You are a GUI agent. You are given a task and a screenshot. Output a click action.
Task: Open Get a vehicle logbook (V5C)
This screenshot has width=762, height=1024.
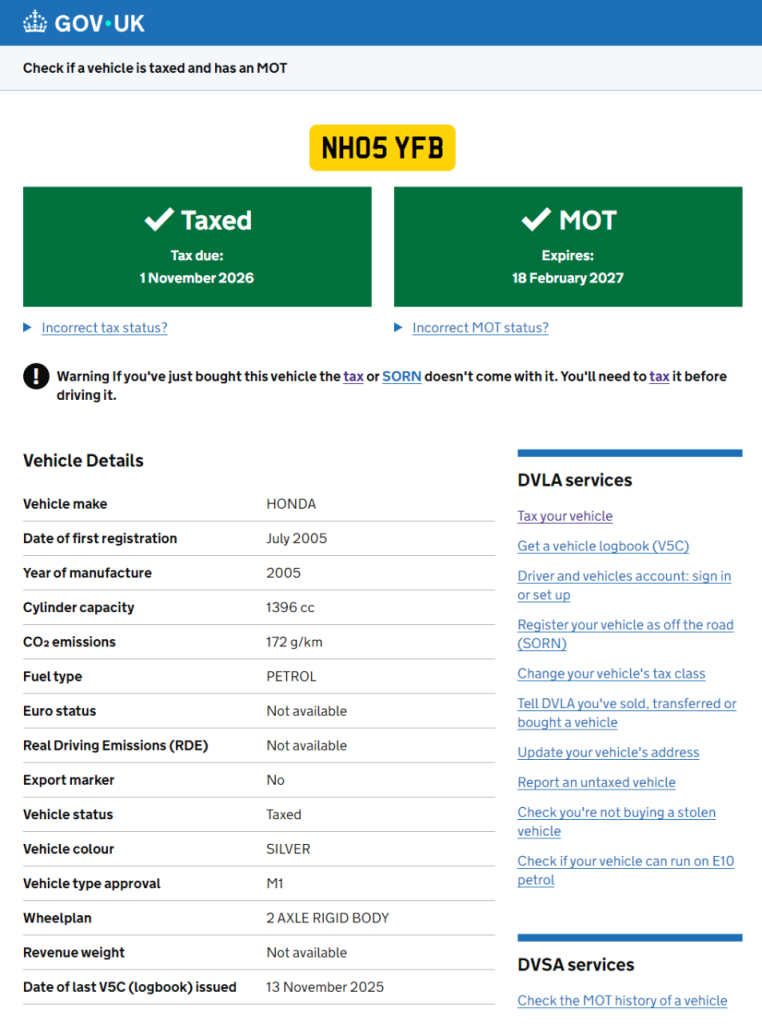coord(603,546)
